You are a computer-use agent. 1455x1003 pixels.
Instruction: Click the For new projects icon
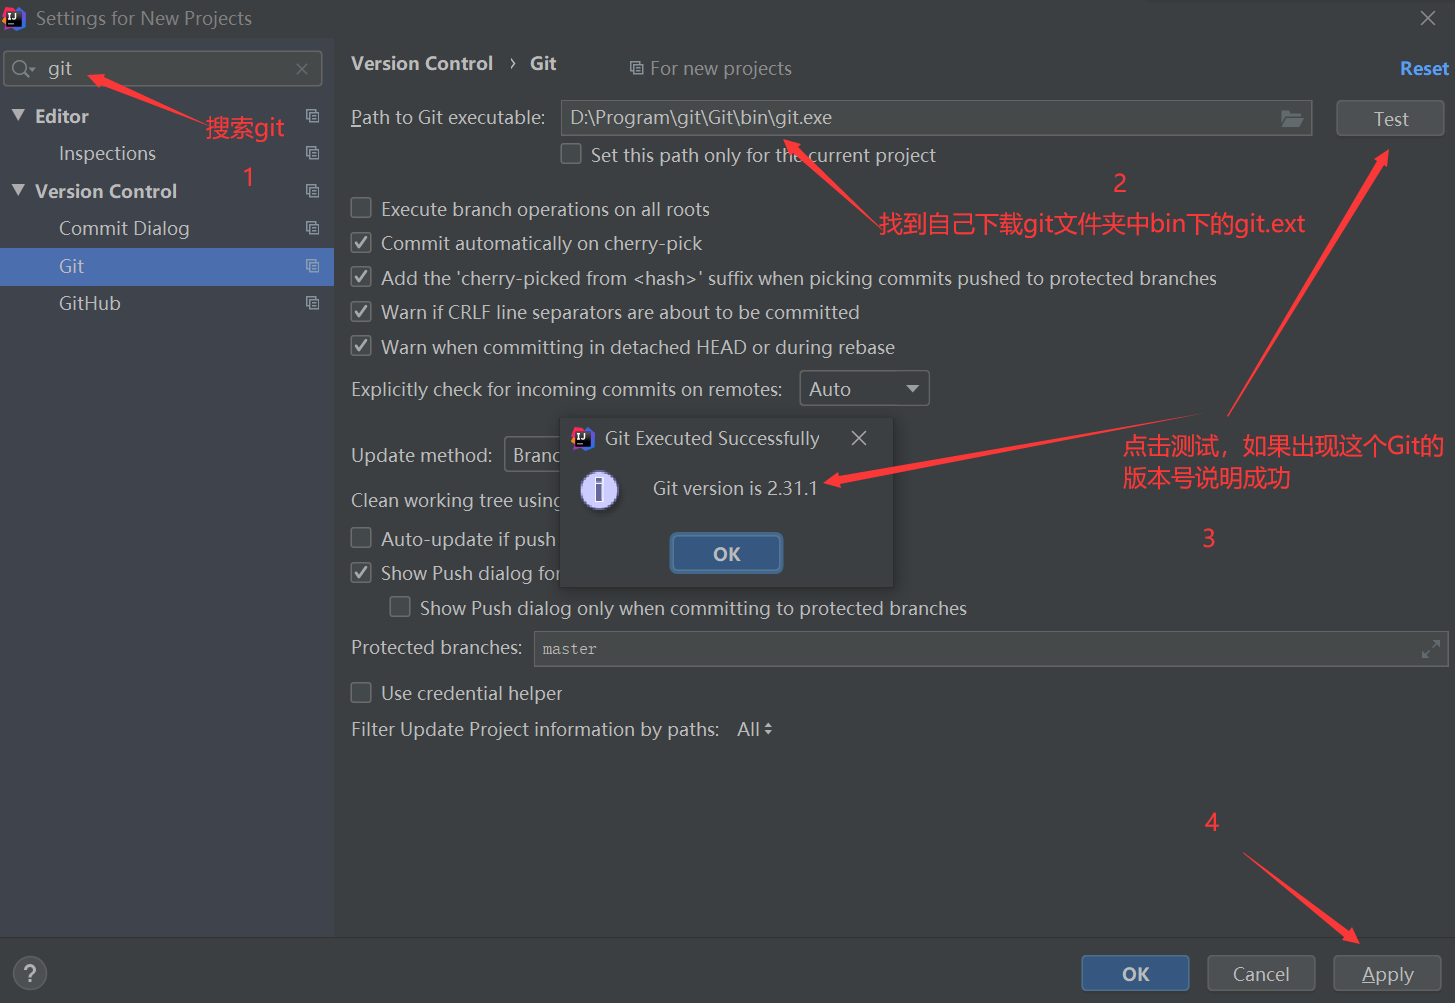coord(636,68)
